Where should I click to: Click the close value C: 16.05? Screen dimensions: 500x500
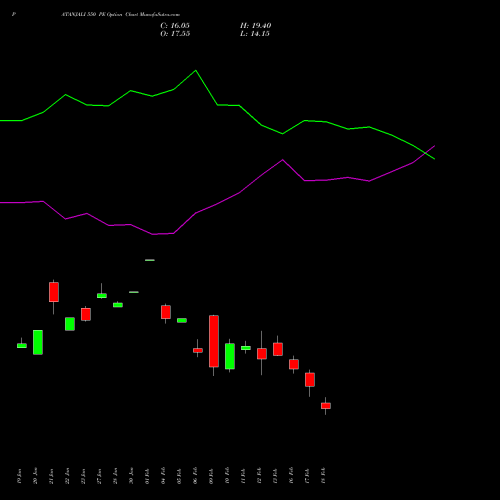175,26
